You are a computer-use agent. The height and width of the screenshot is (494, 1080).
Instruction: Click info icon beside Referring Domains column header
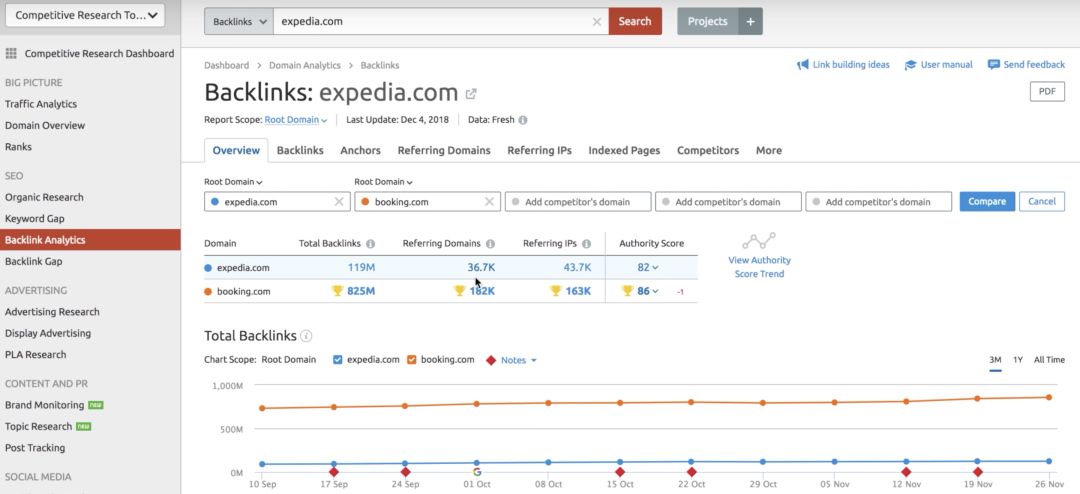[x=490, y=243]
